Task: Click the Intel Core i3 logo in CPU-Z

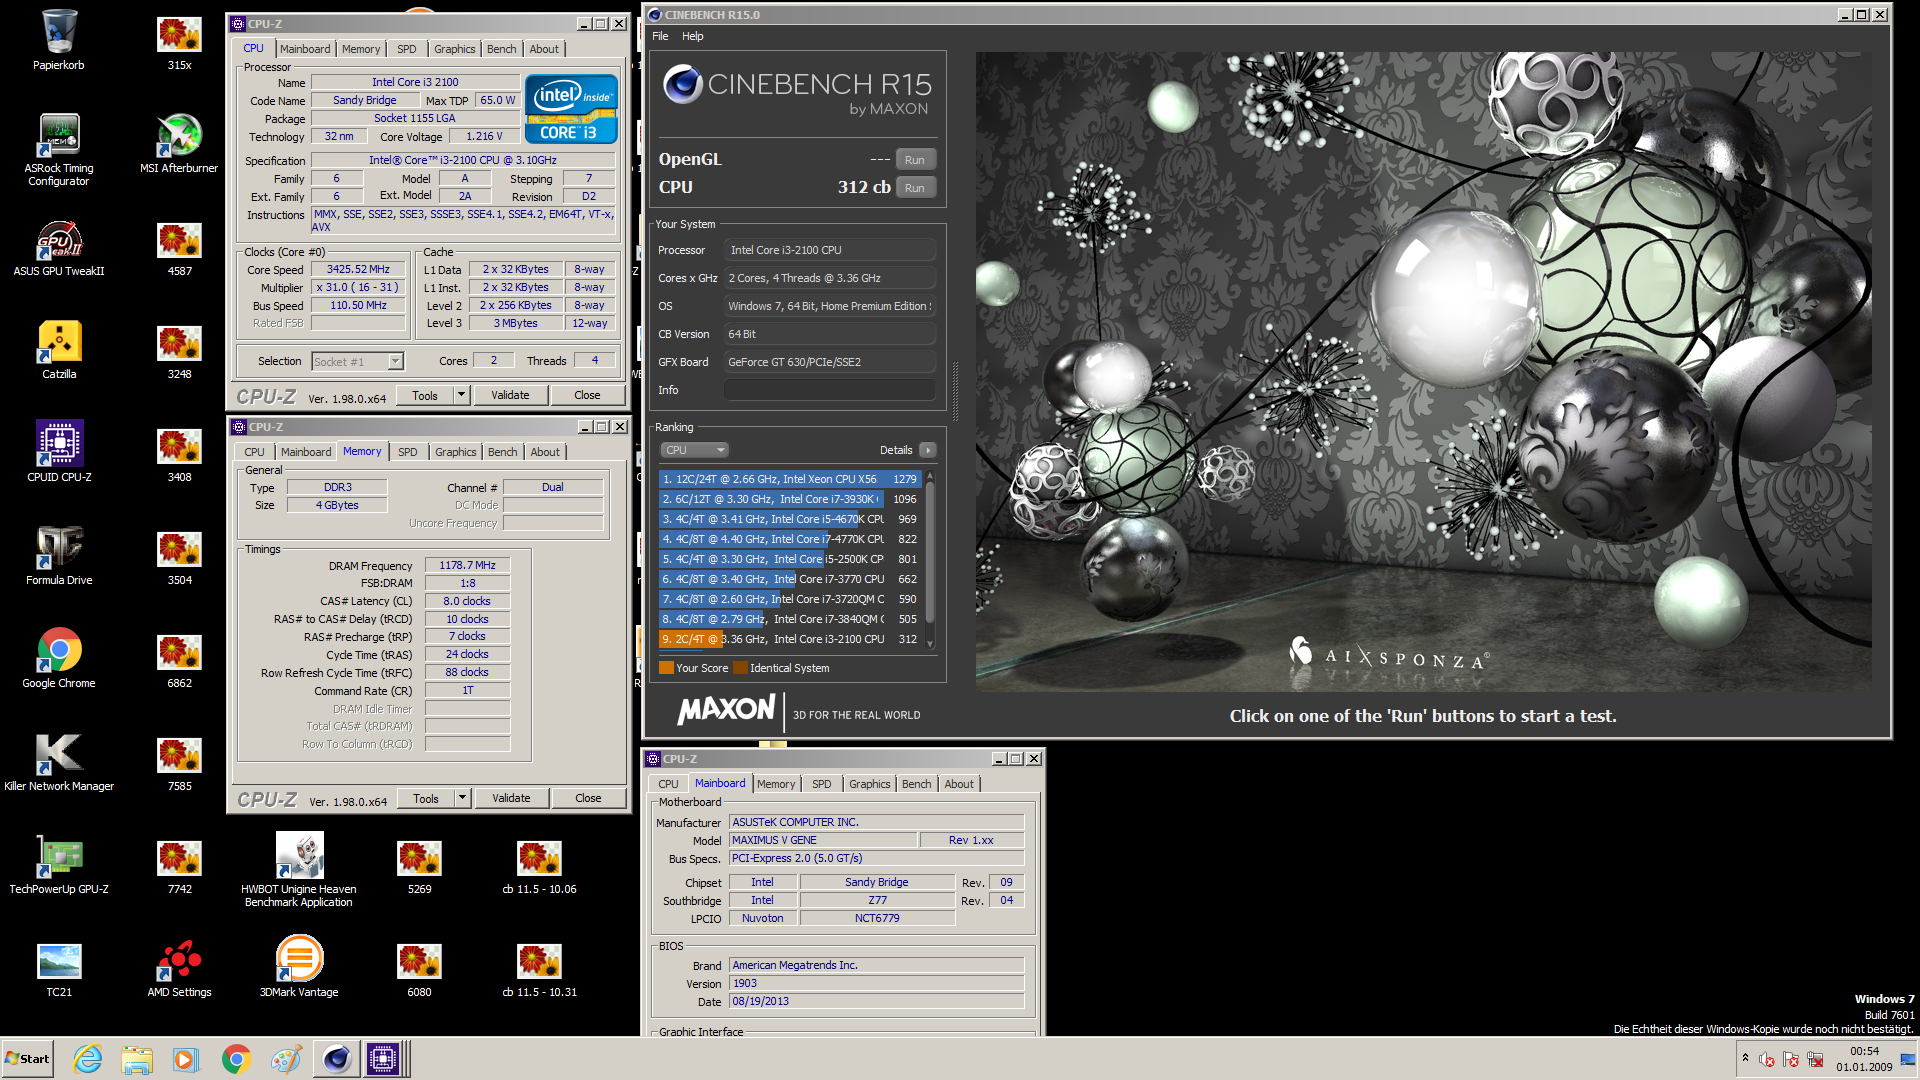Action: click(x=571, y=109)
